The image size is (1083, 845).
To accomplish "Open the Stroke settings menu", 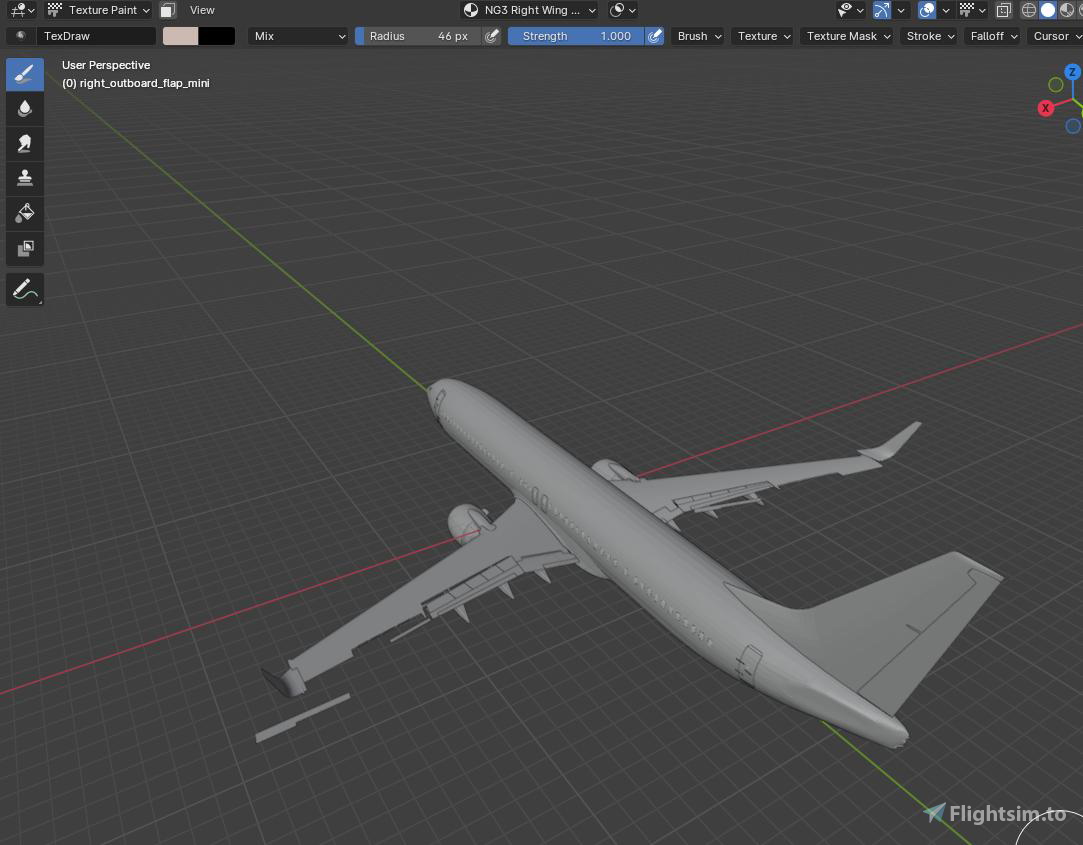I will click(x=928, y=36).
